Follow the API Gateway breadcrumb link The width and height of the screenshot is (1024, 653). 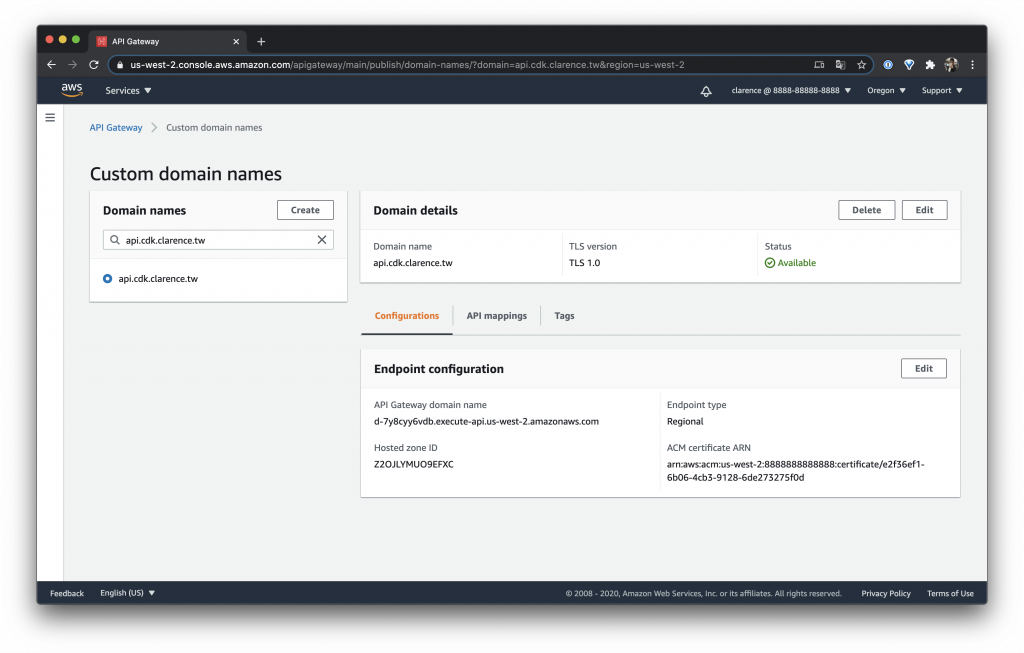point(116,127)
